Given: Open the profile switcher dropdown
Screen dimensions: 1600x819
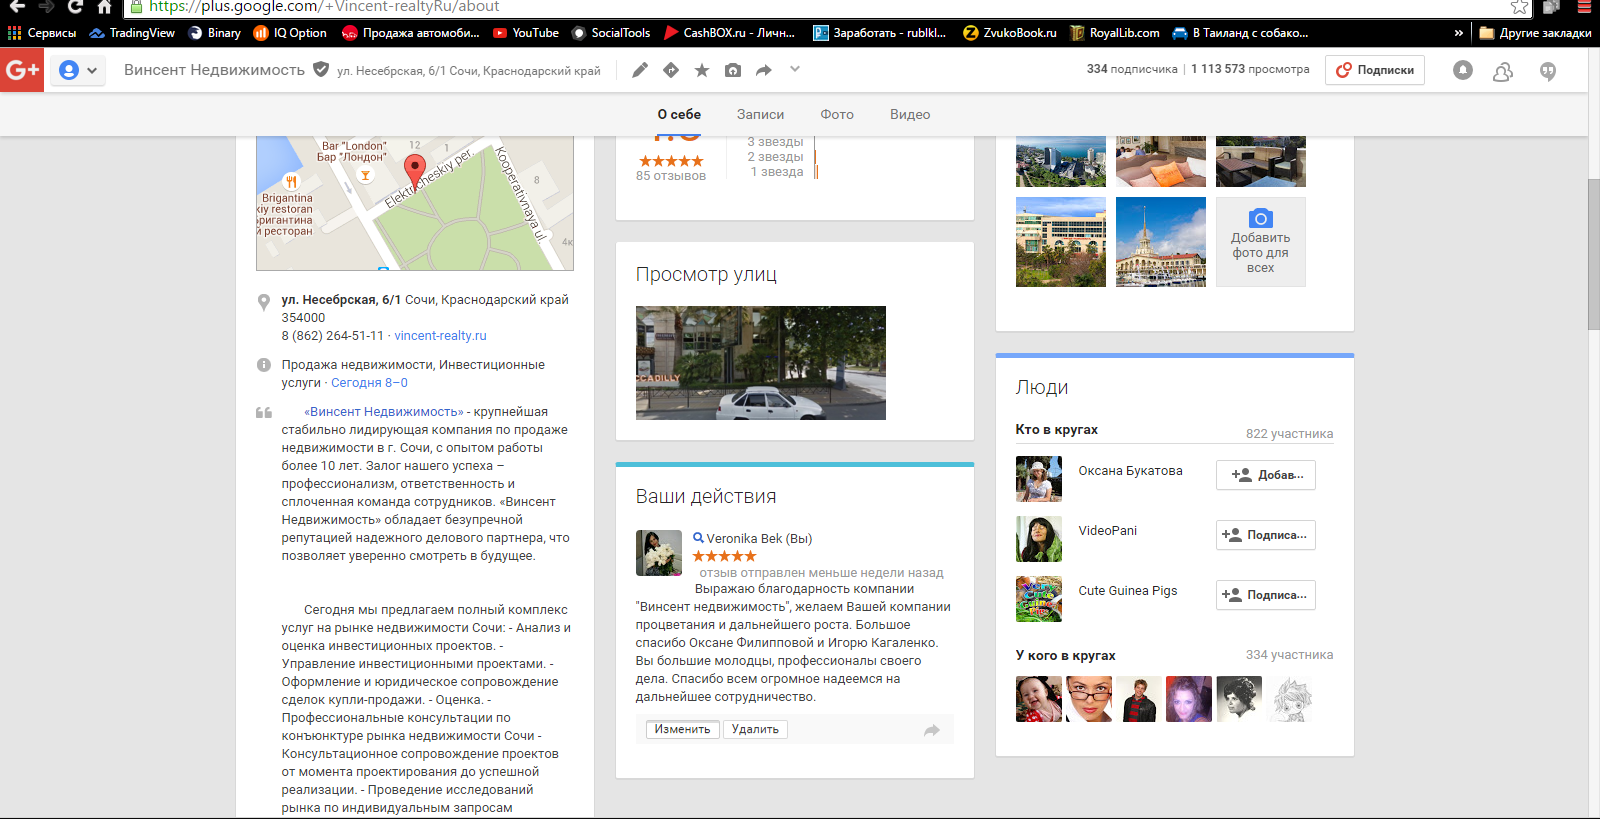Looking at the screenshot, I should [x=78, y=70].
